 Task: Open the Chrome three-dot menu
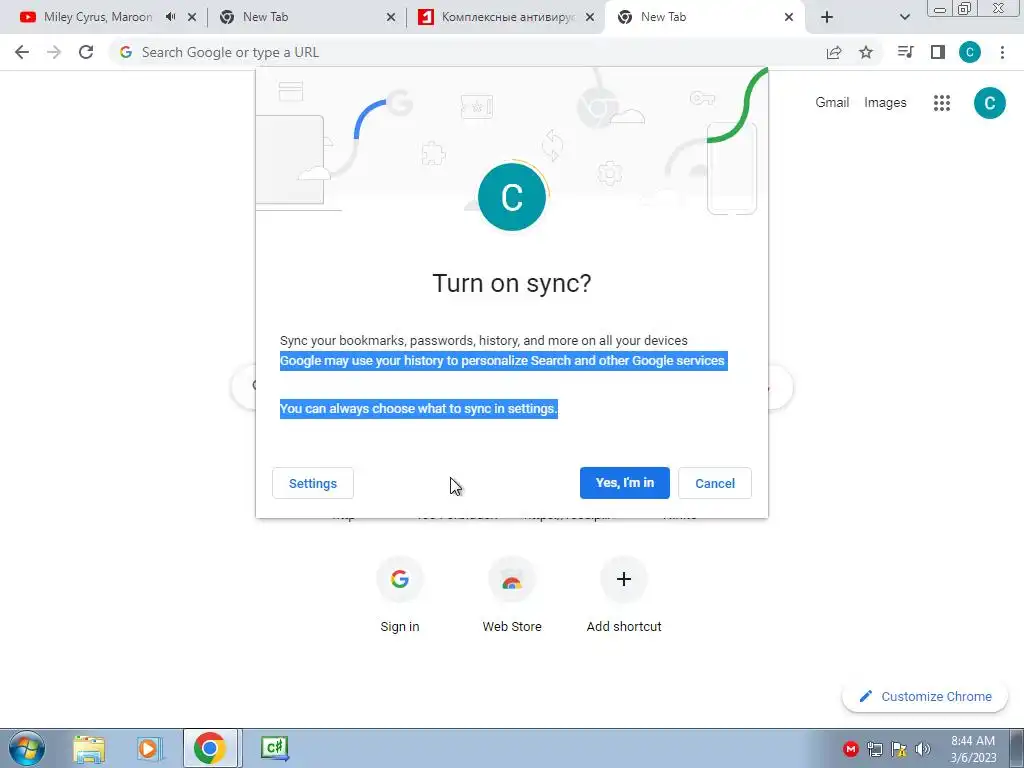point(1002,52)
